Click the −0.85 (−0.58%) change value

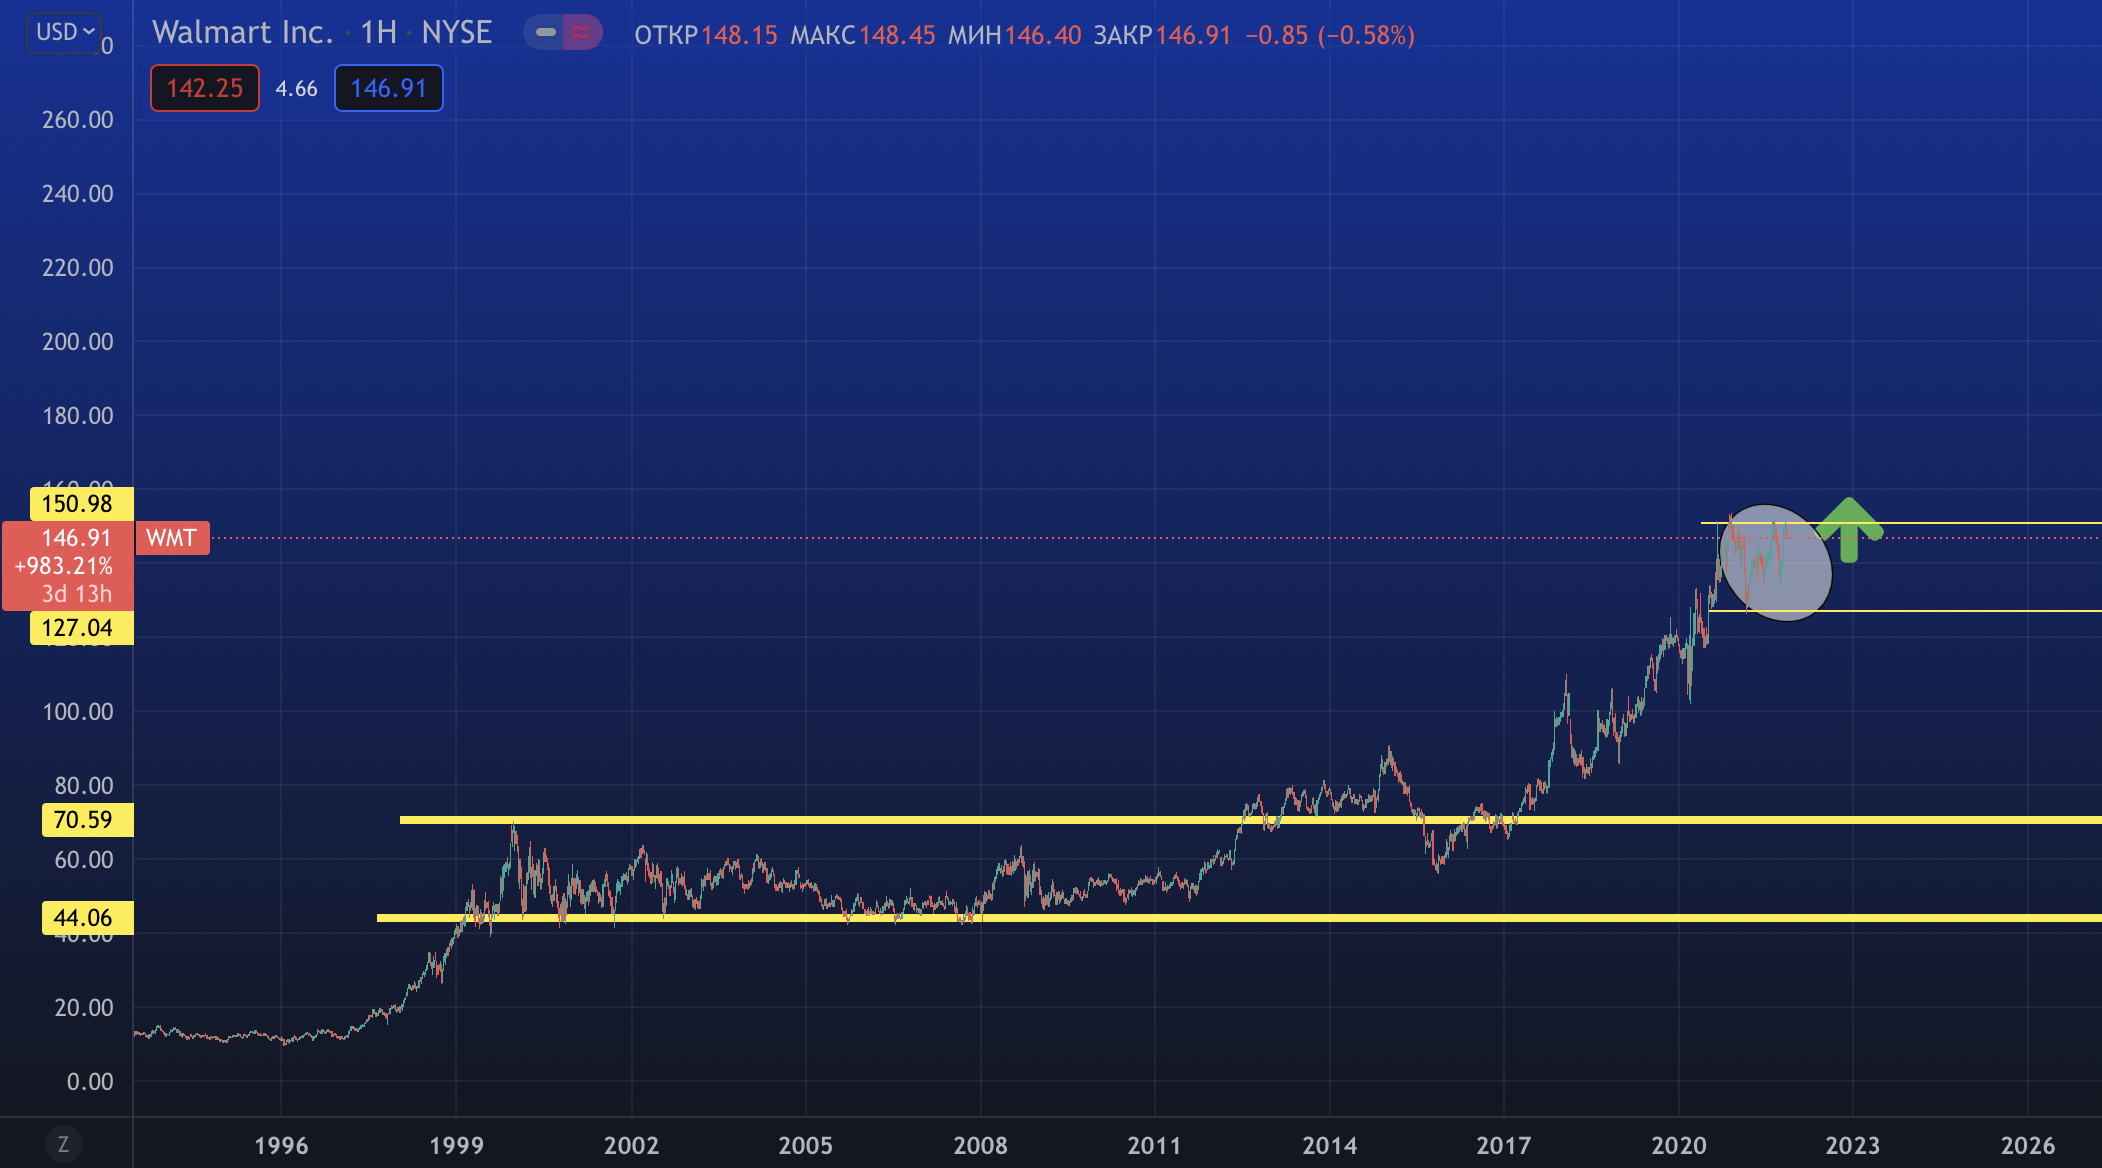click(x=1330, y=35)
